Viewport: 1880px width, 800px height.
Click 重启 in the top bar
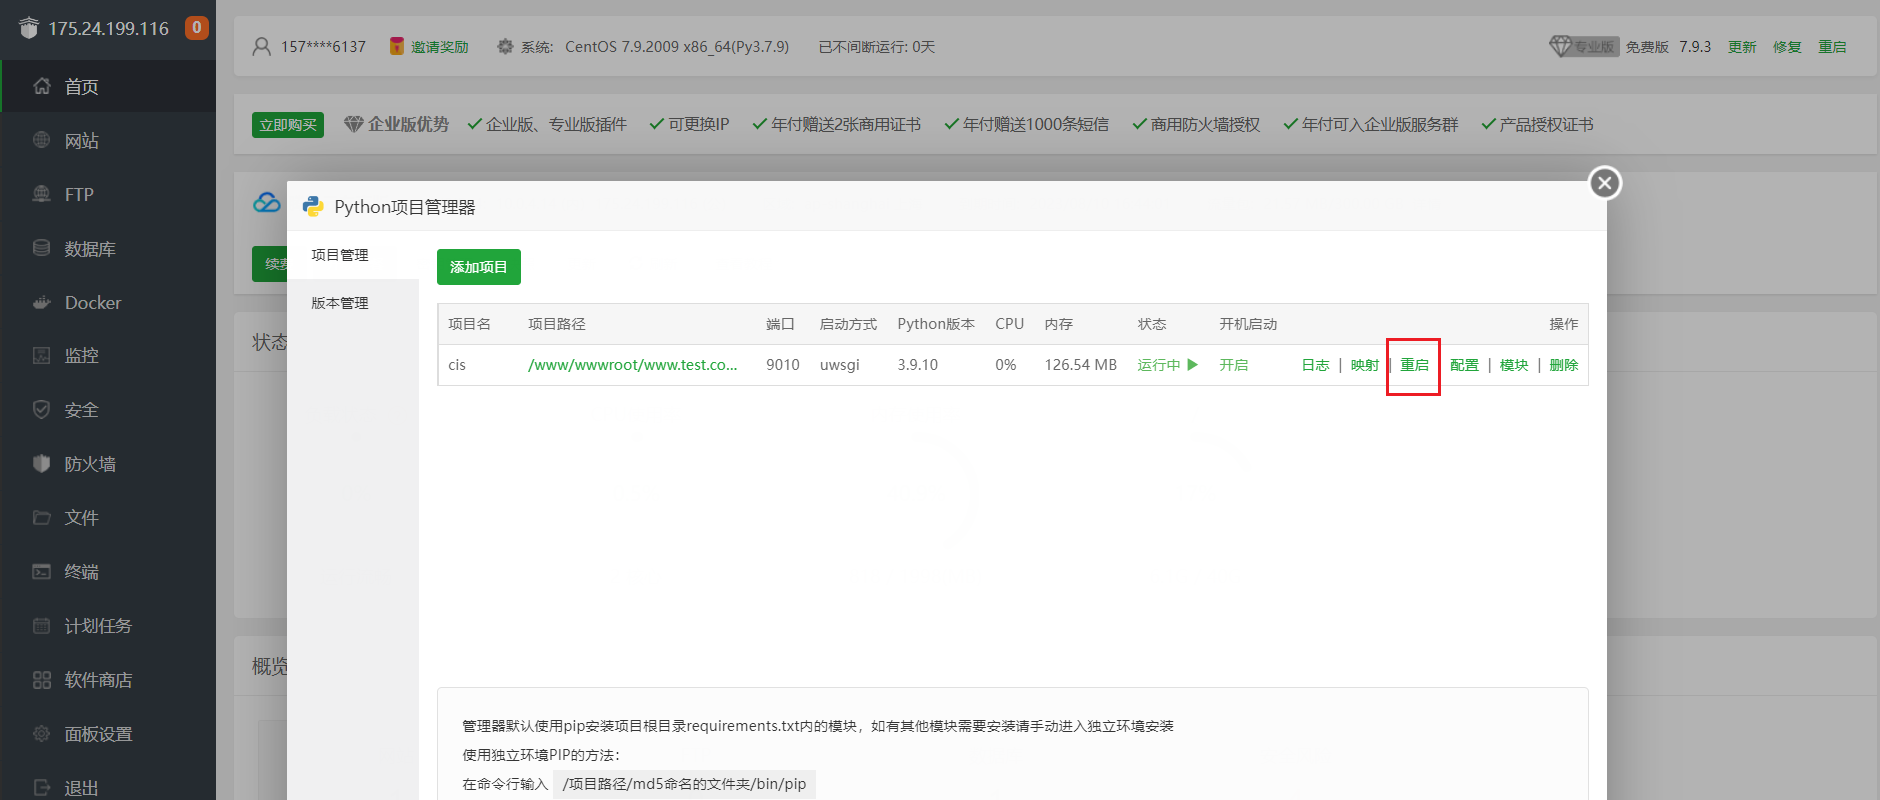(1832, 47)
